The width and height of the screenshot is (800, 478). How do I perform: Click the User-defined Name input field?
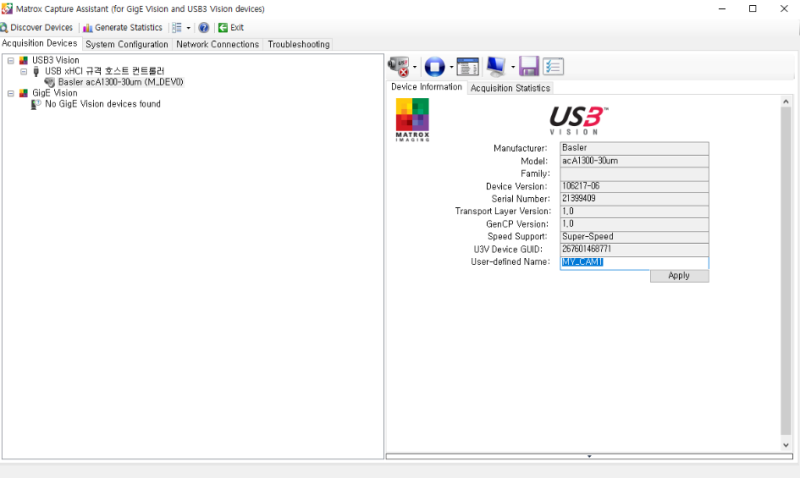(x=634, y=262)
